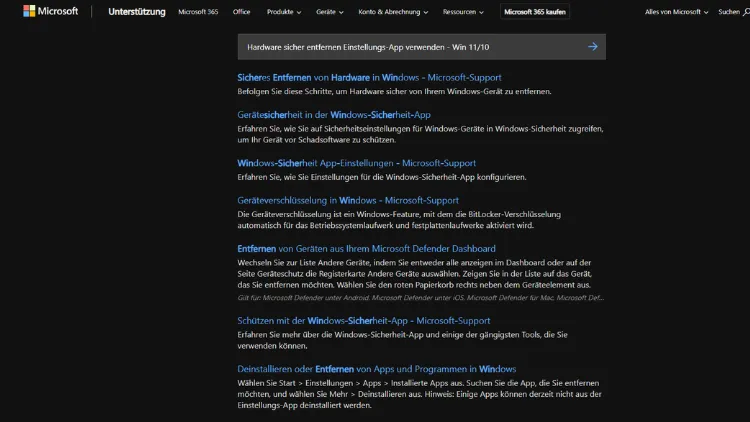The image size is (750, 422).
Task: Open Office nav item
Action: [242, 12]
